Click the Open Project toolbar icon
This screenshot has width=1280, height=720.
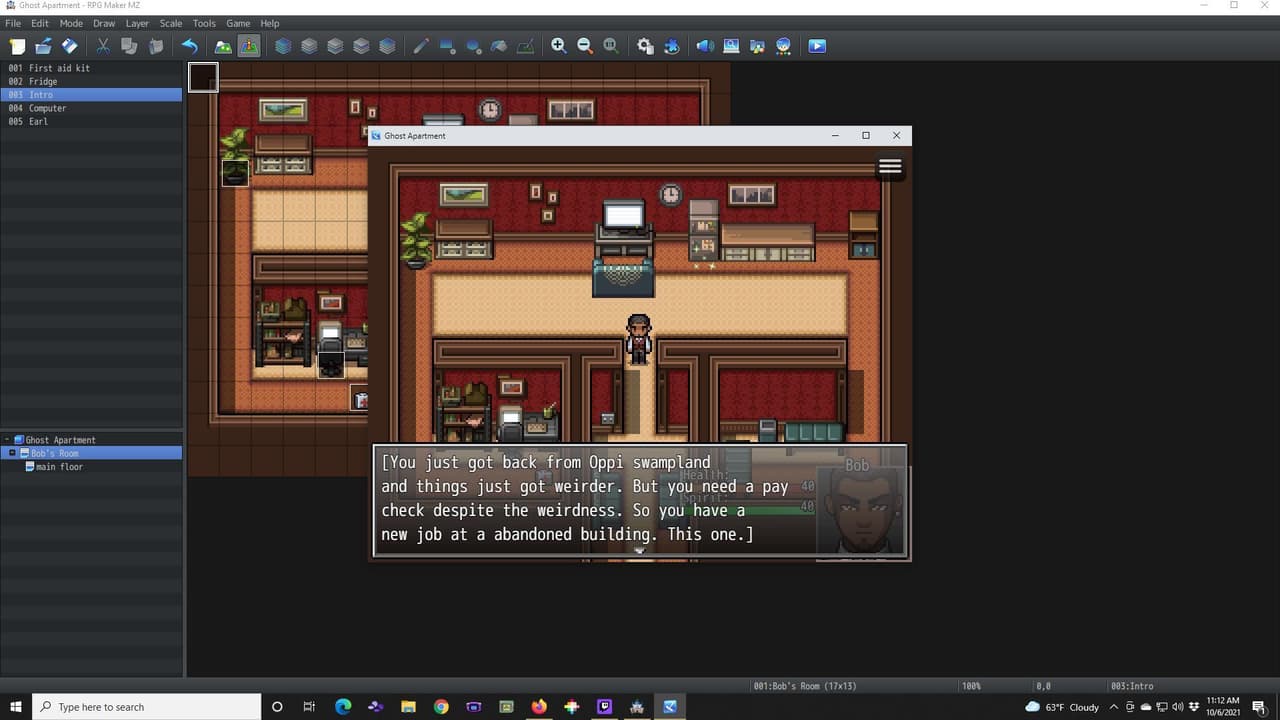[43, 46]
